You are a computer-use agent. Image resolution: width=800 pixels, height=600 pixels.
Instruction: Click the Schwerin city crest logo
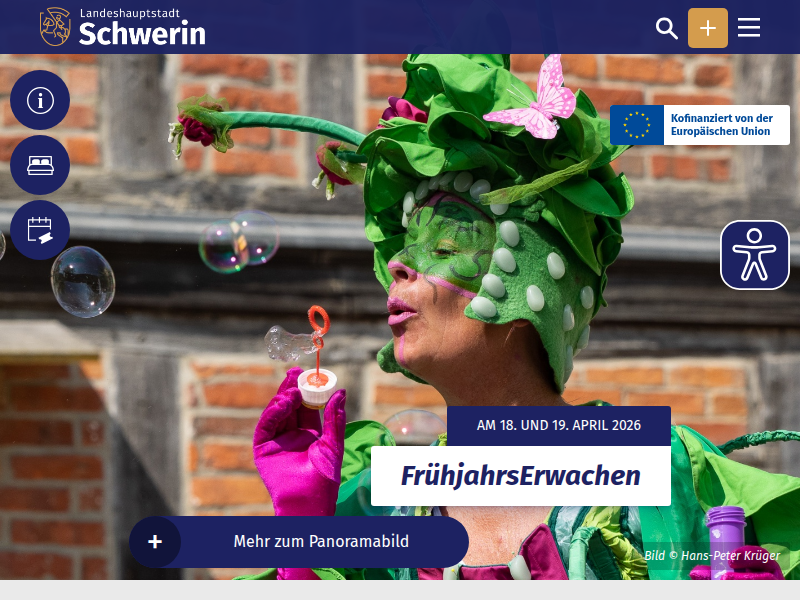[x=55, y=27]
